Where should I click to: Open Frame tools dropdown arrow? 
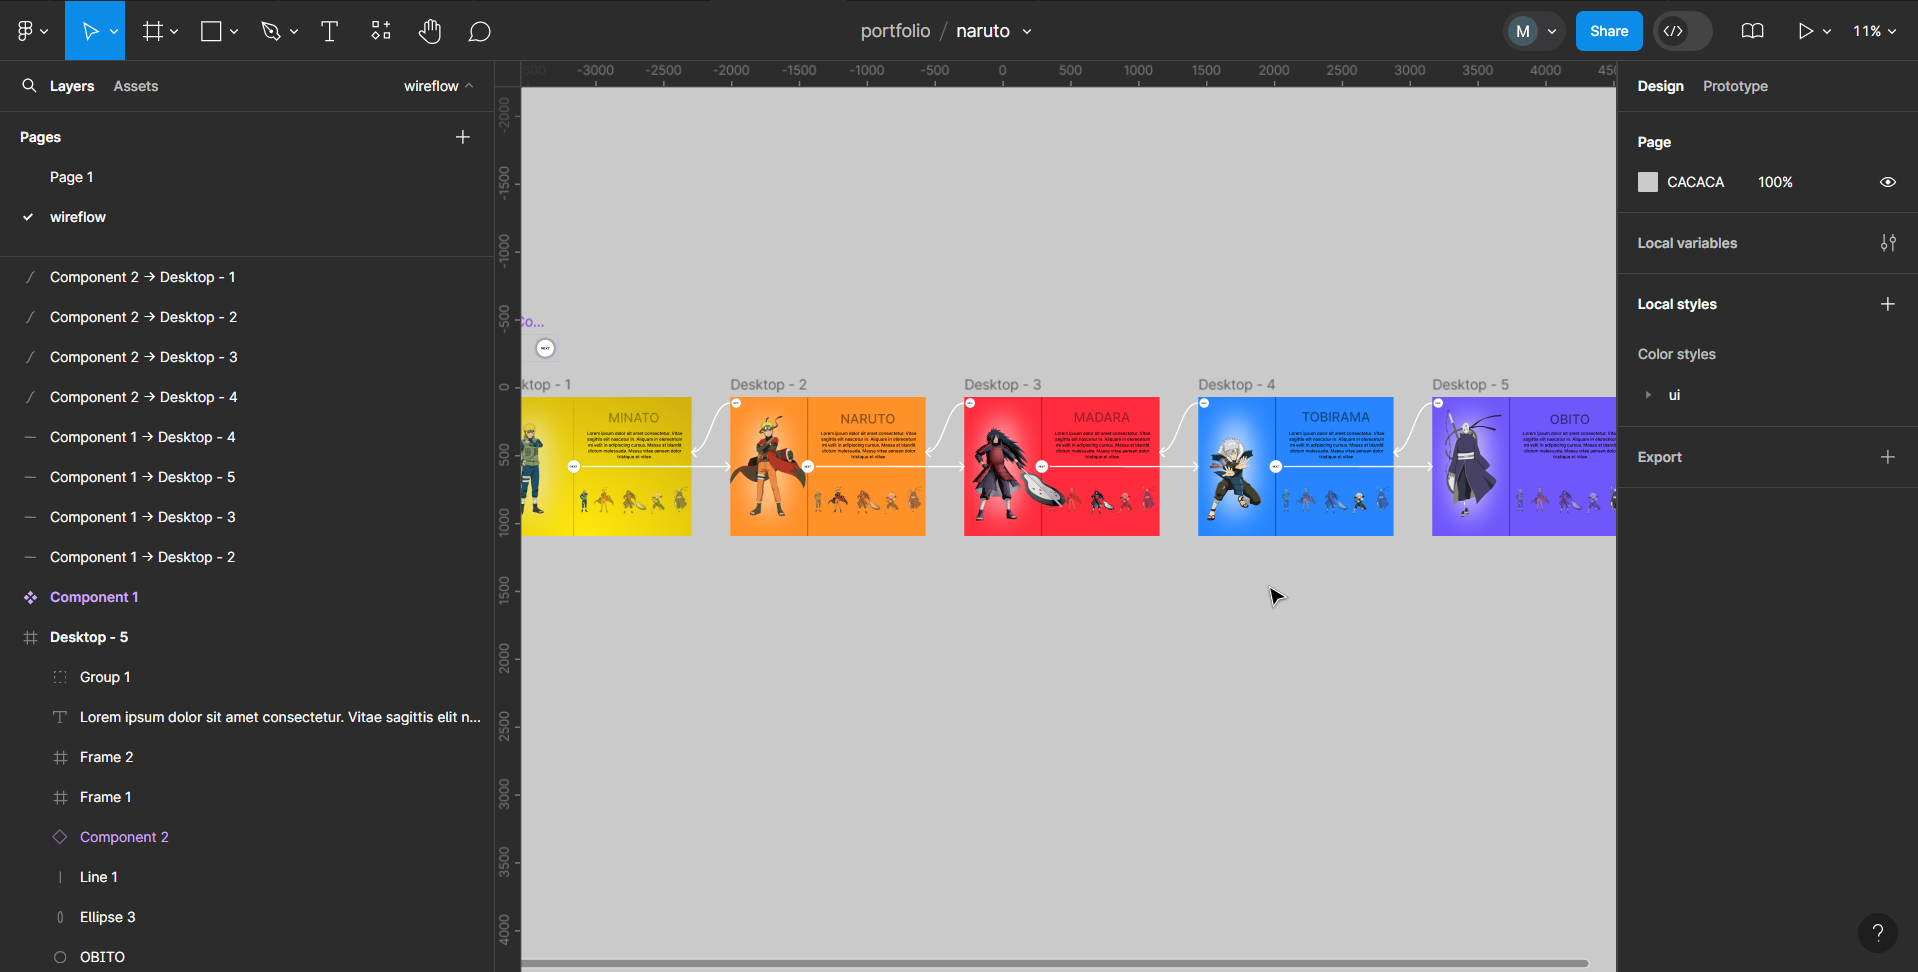coord(174,31)
